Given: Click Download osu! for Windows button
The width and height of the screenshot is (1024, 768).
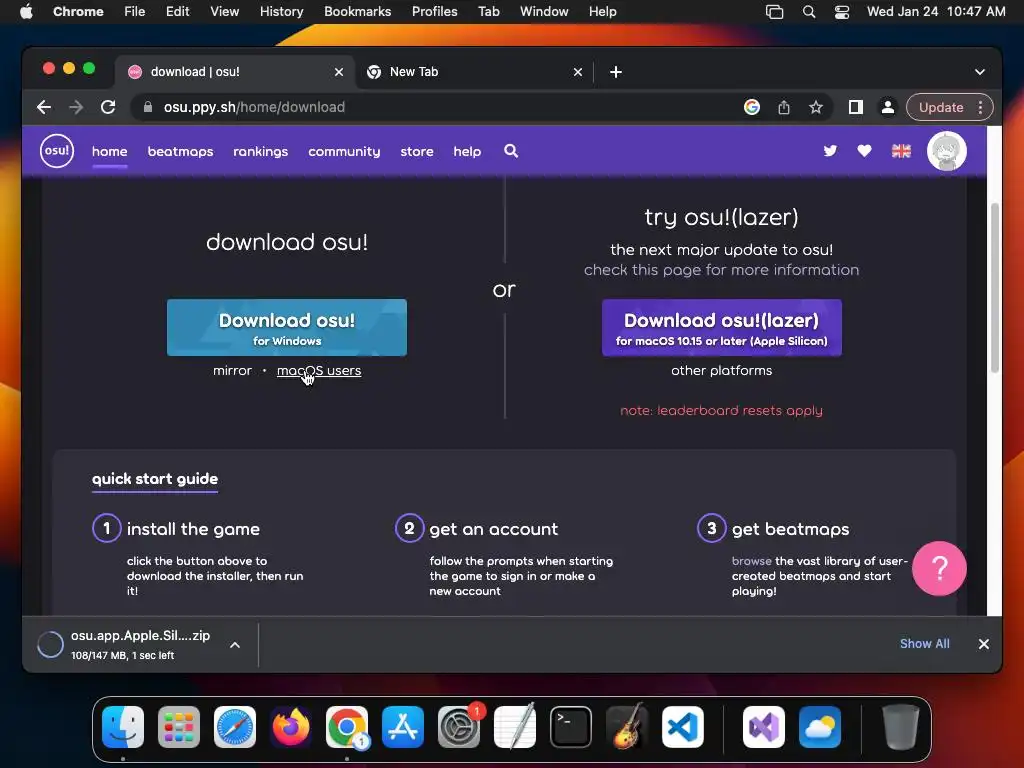Looking at the screenshot, I should [287, 328].
